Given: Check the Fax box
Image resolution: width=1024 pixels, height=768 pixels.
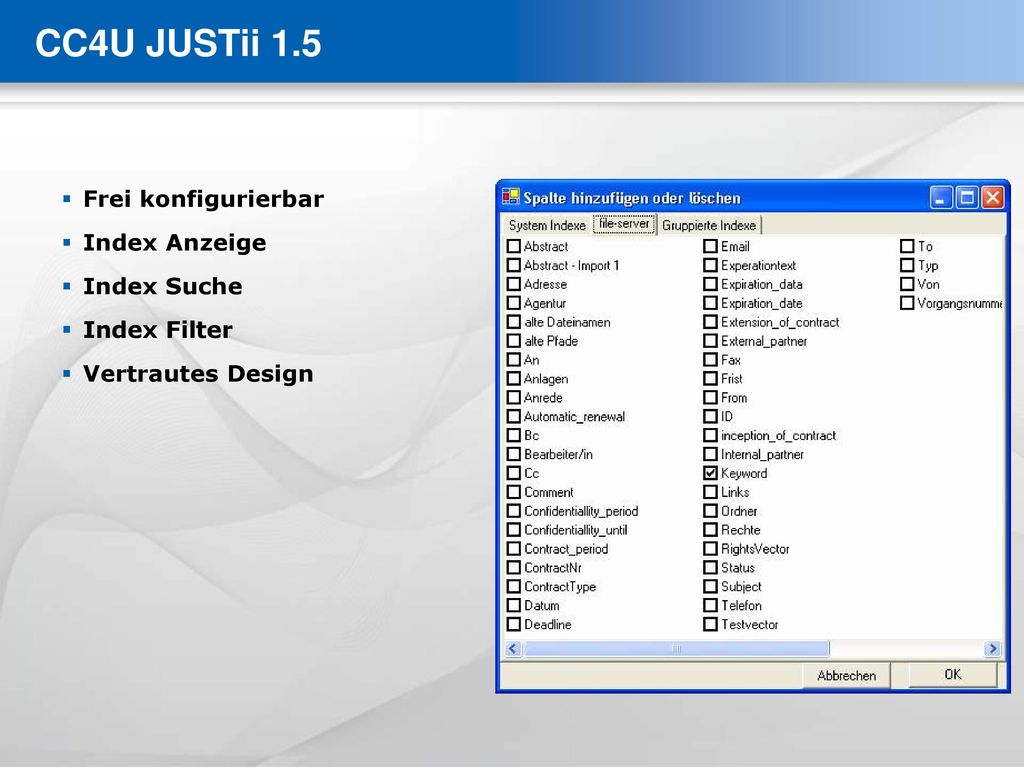Looking at the screenshot, I should click(711, 360).
